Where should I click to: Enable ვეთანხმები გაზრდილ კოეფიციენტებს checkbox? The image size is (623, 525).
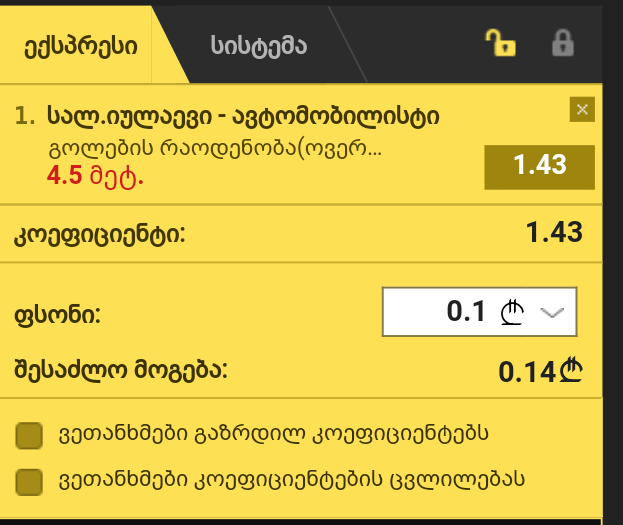click(x=29, y=436)
